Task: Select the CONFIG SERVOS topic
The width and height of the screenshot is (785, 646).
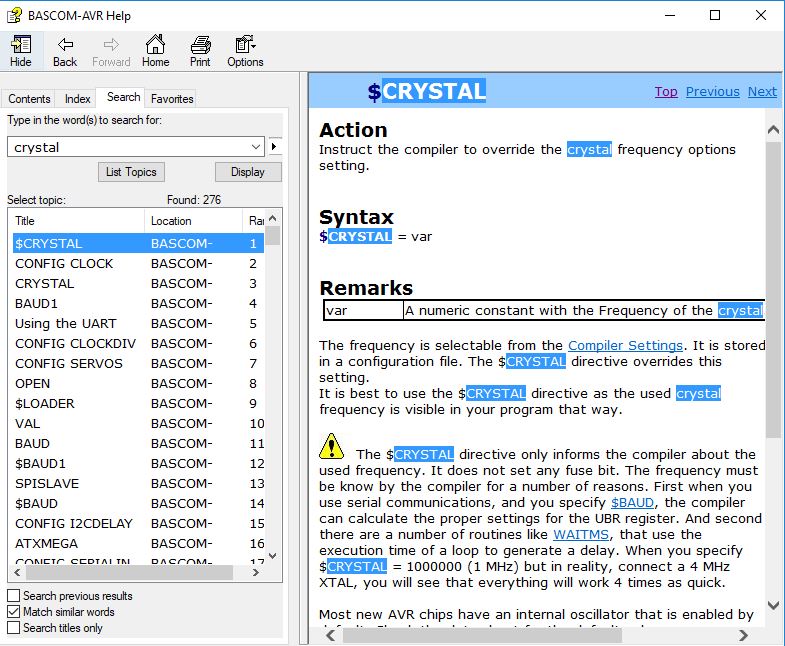Action: coord(137,364)
